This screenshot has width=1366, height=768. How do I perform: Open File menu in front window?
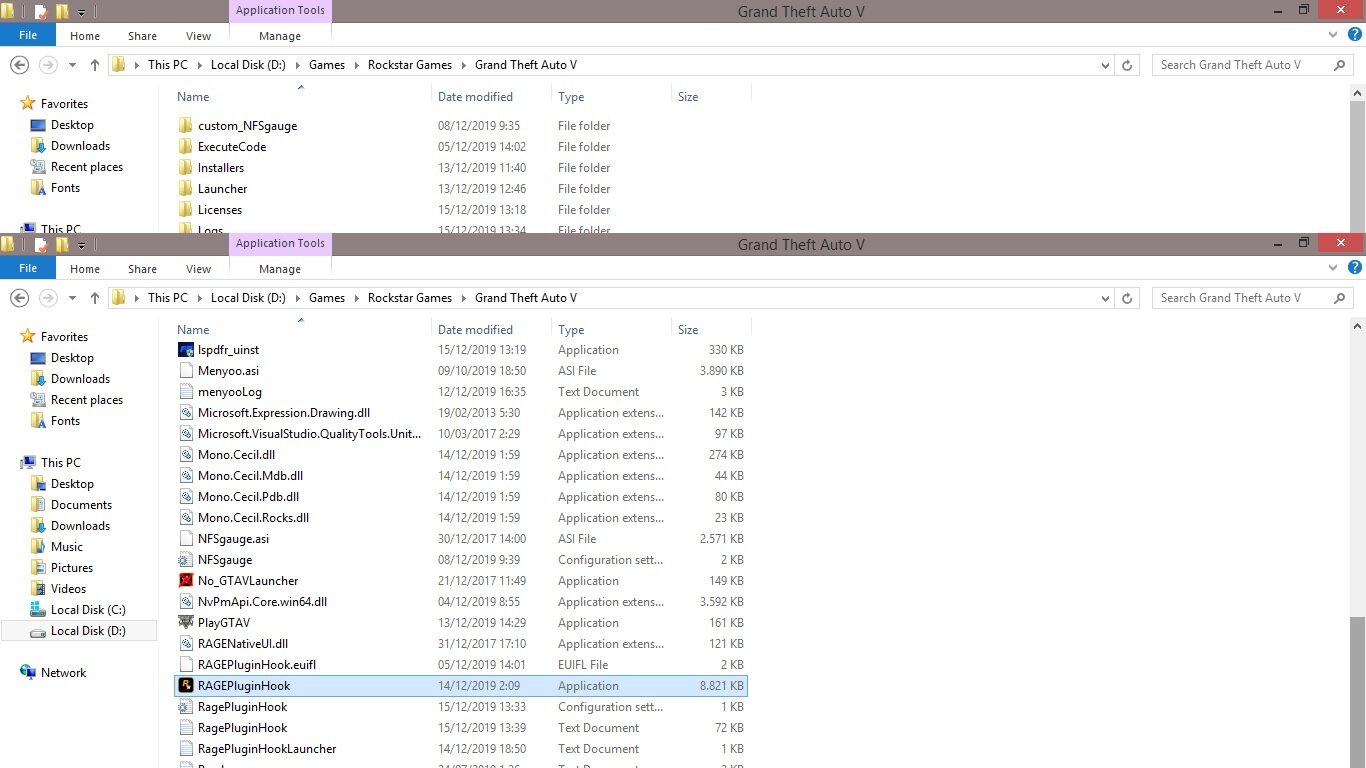tap(28, 268)
